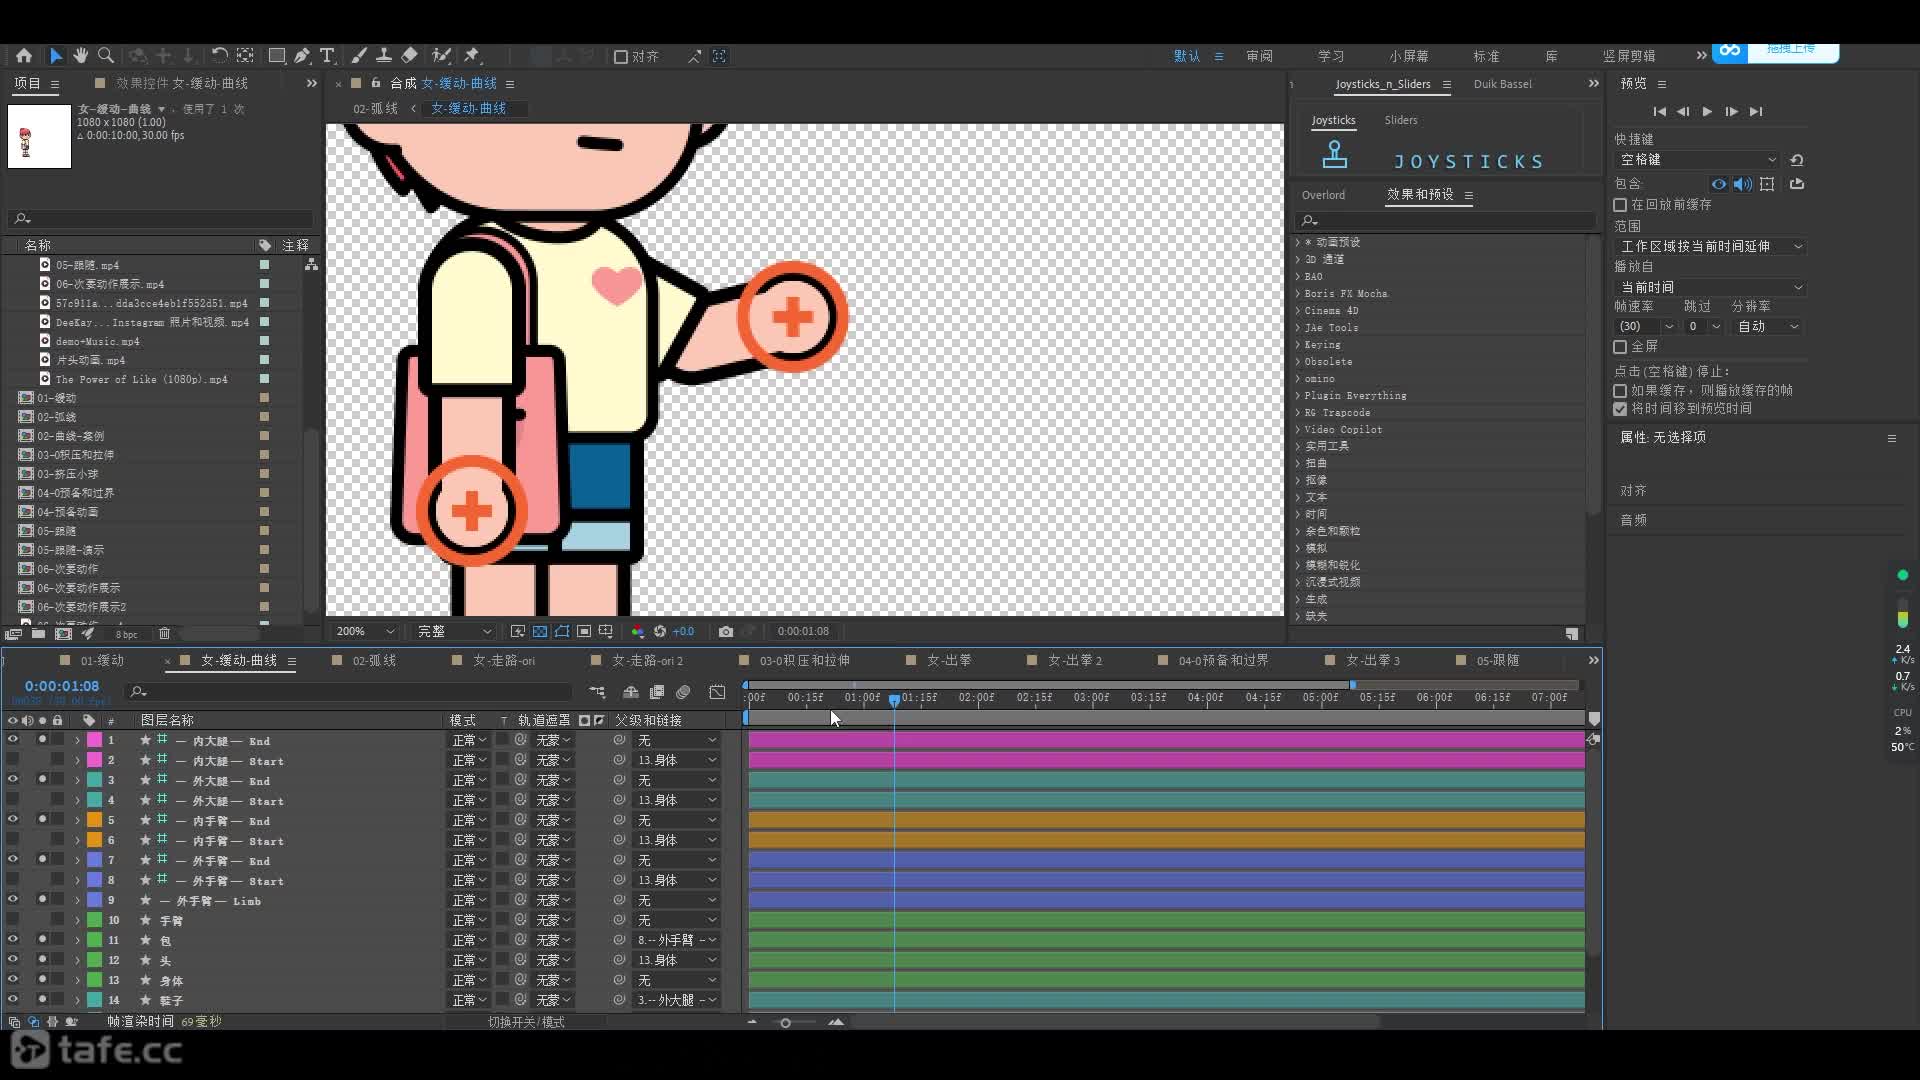Click the reset exposure icon
The width and height of the screenshot is (1920, 1080).
coord(660,631)
